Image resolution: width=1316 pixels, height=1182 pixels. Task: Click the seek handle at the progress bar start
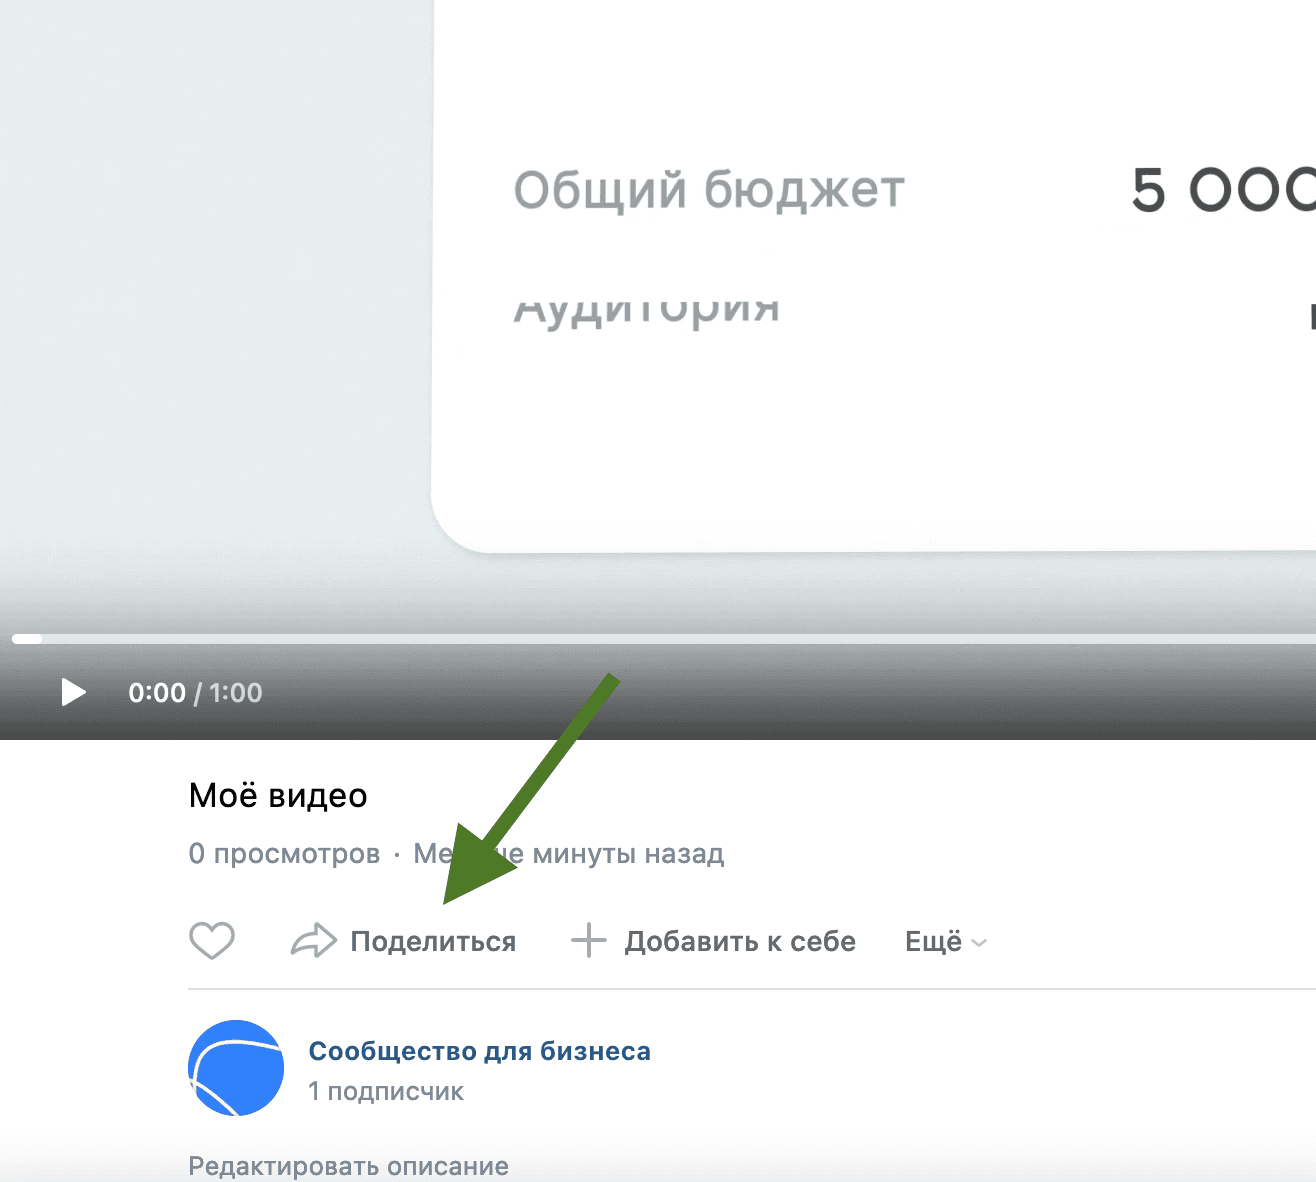27,638
